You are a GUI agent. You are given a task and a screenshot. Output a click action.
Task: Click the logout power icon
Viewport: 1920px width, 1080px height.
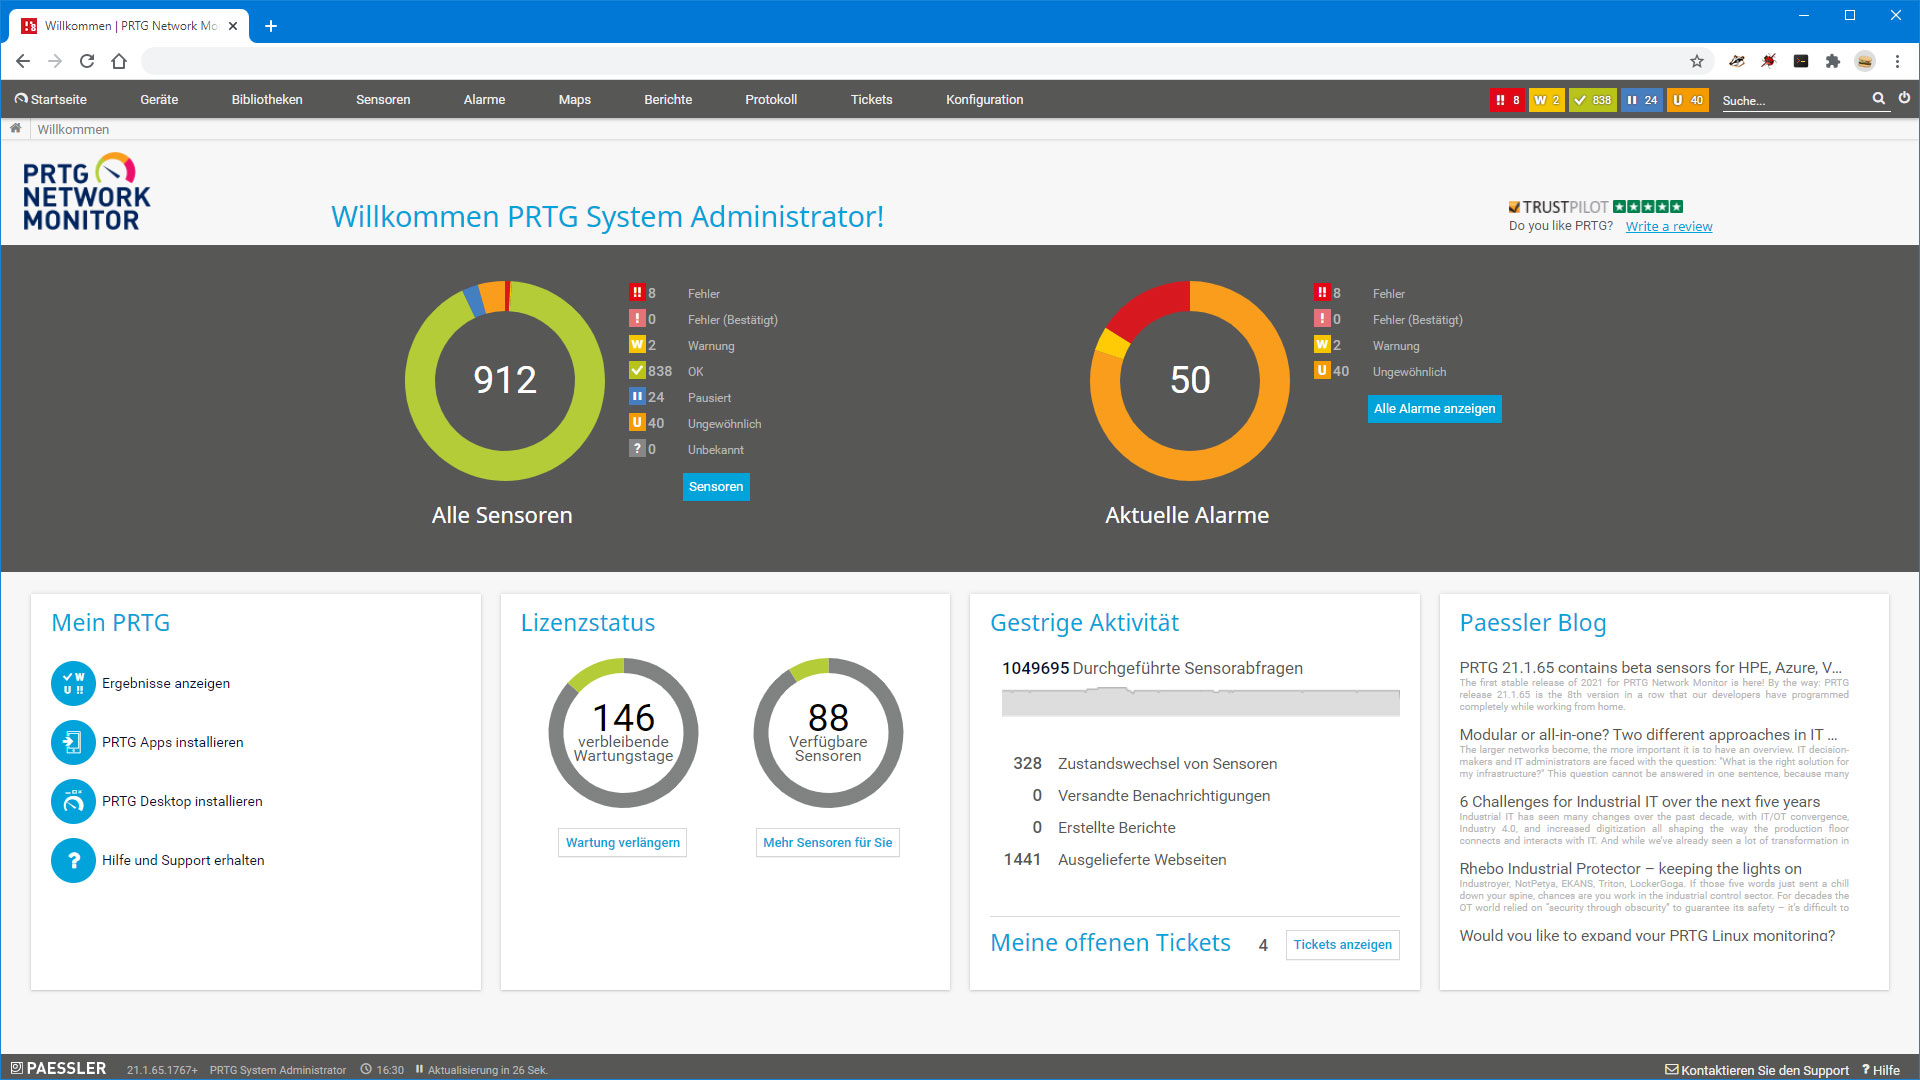(x=1904, y=98)
